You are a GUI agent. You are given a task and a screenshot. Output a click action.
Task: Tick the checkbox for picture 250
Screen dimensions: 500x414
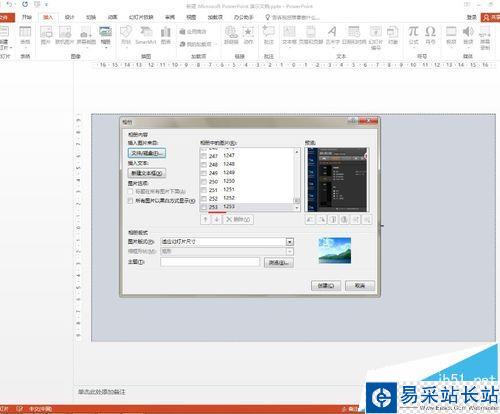[x=204, y=182]
